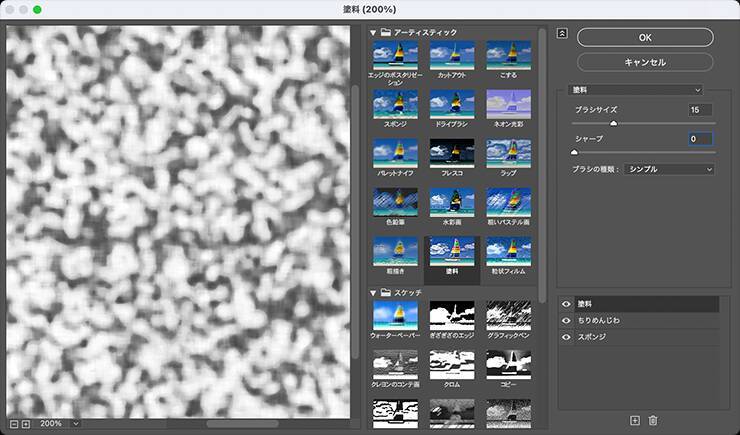Toggle visibility of ちりめんじわ layer

click(x=567, y=320)
